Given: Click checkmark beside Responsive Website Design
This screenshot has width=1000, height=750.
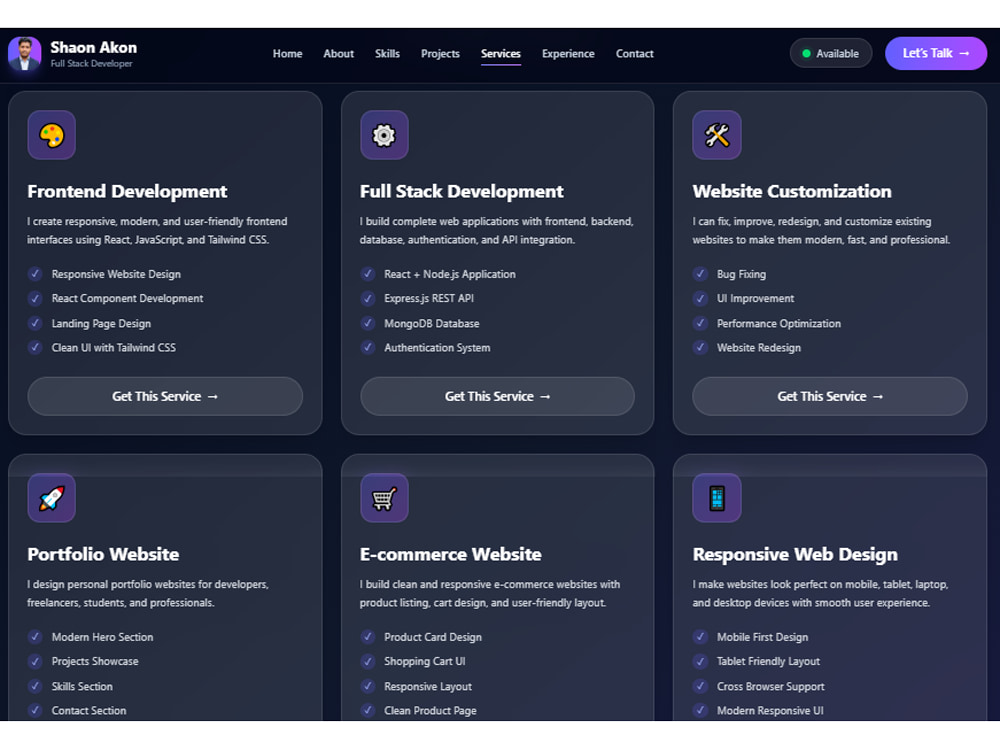Looking at the screenshot, I should click(x=35, y=274).
